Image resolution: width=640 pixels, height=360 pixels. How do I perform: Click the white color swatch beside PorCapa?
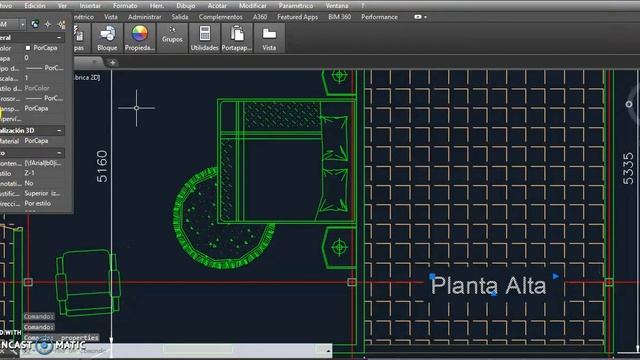point(28,48)
